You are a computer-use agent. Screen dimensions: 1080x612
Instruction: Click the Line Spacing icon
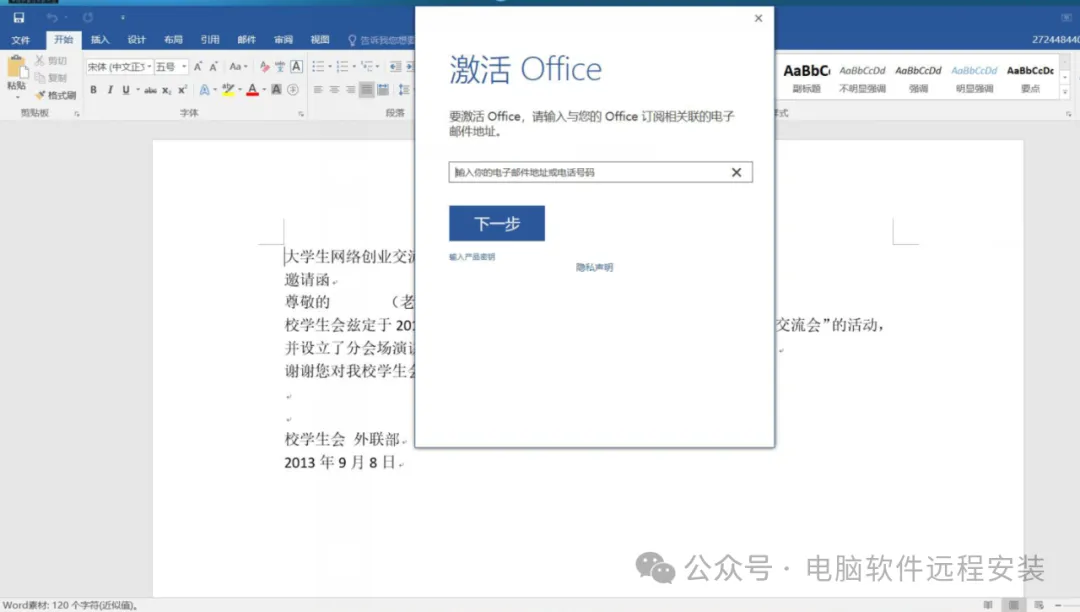point(404,89)
